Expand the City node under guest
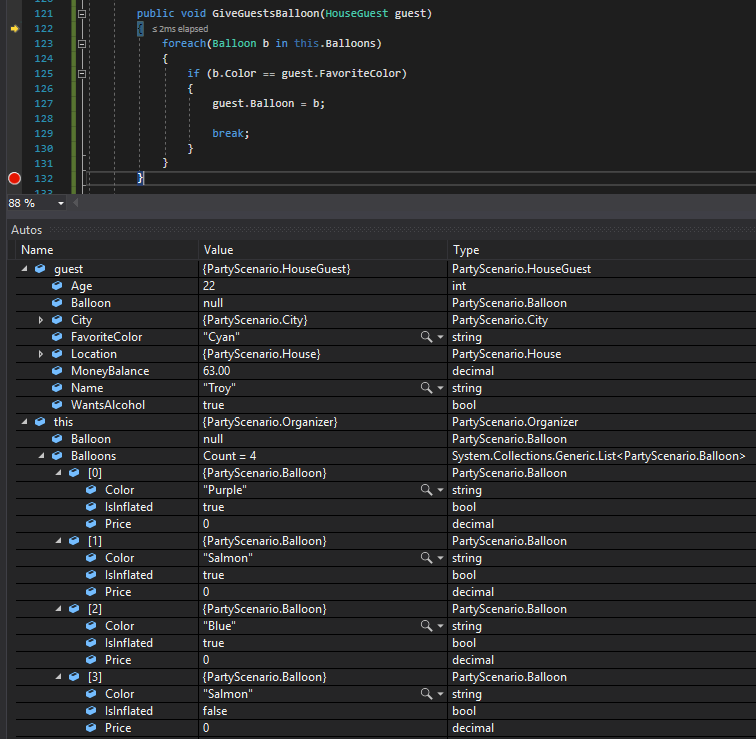Screen dimensions: 756x739 [41, 320]
